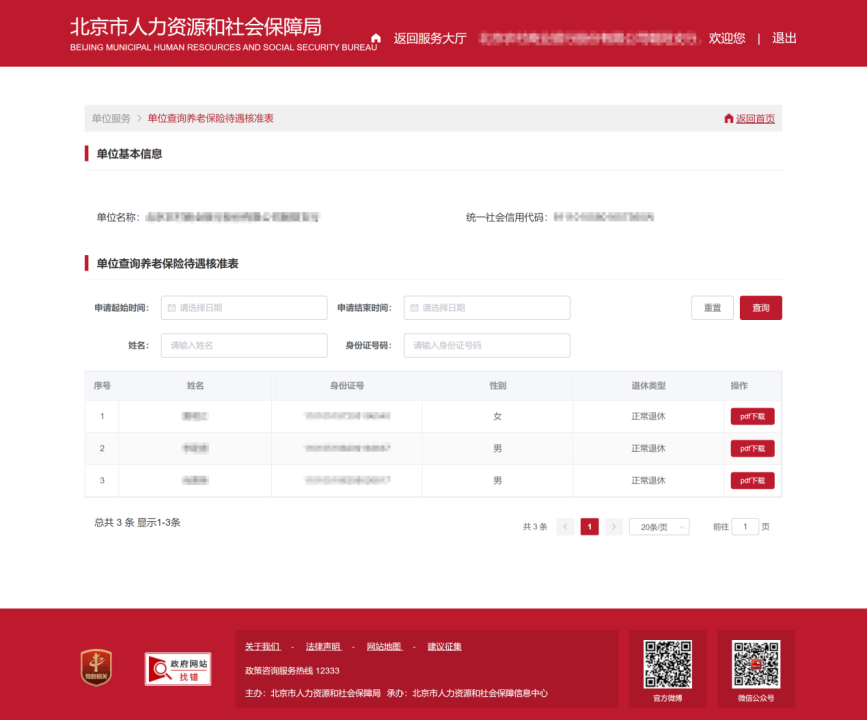Open the 法律声明 footer link
Screen dimensions: 867x720
tap(323, 647)
